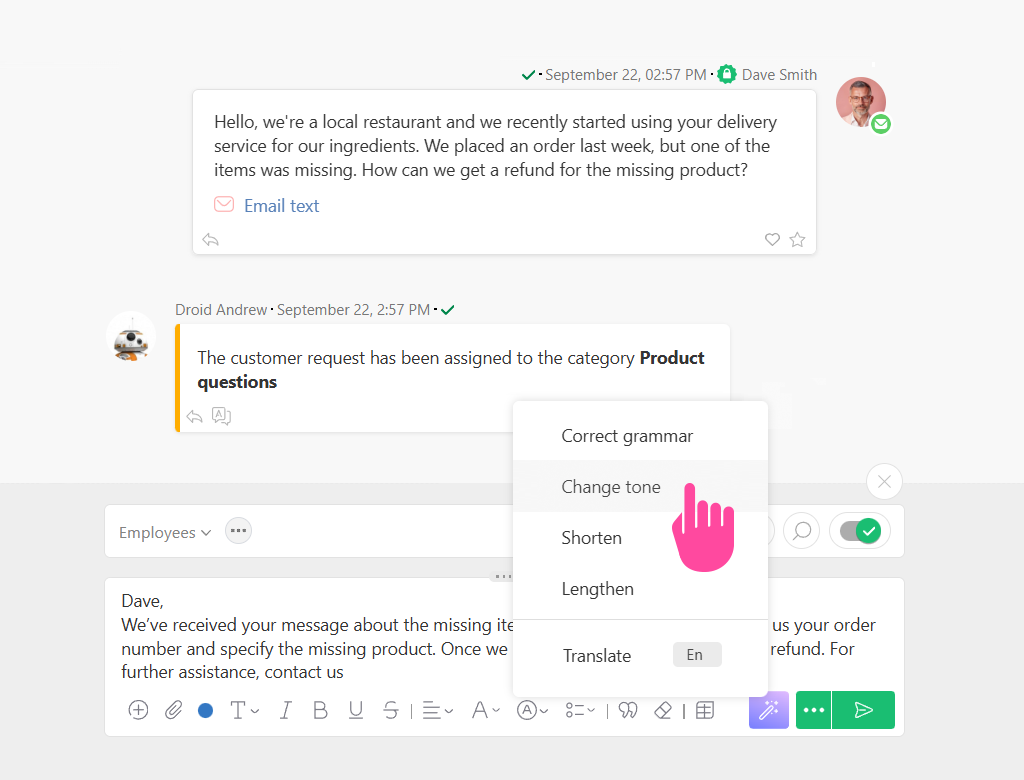This screenshot has width=1024, height=780.
Task: Open the Employees dropdown
Action: click(165, 533)
